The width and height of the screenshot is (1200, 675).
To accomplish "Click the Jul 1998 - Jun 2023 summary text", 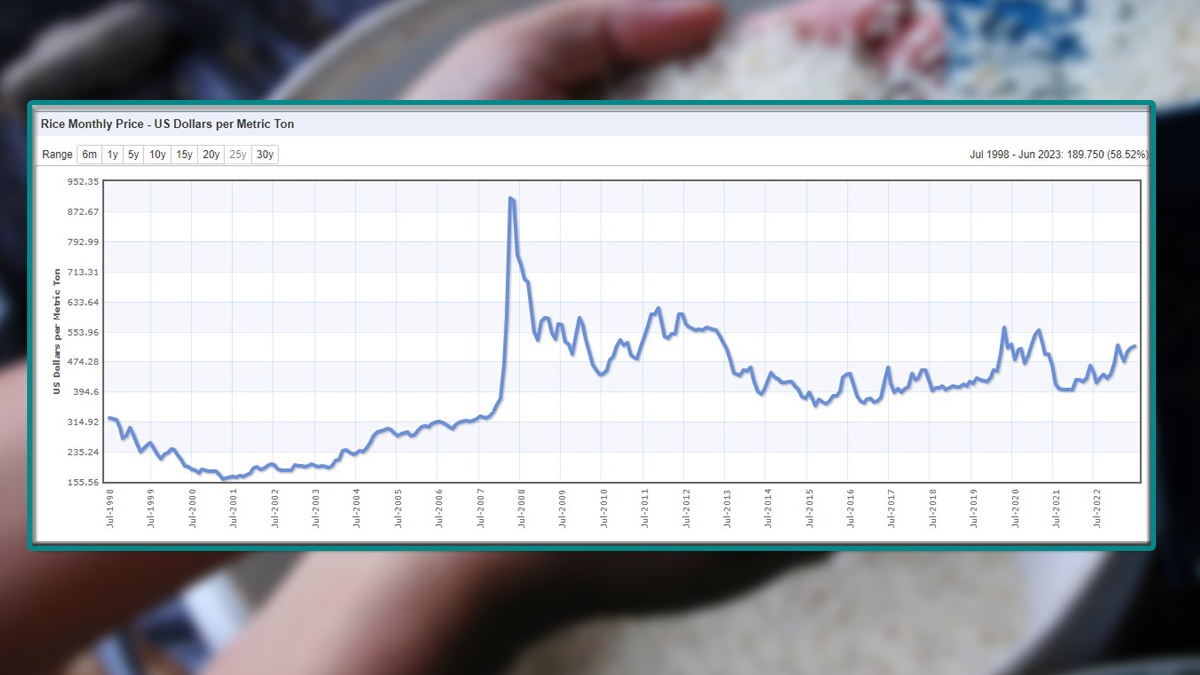I will tap(1059, 155).
